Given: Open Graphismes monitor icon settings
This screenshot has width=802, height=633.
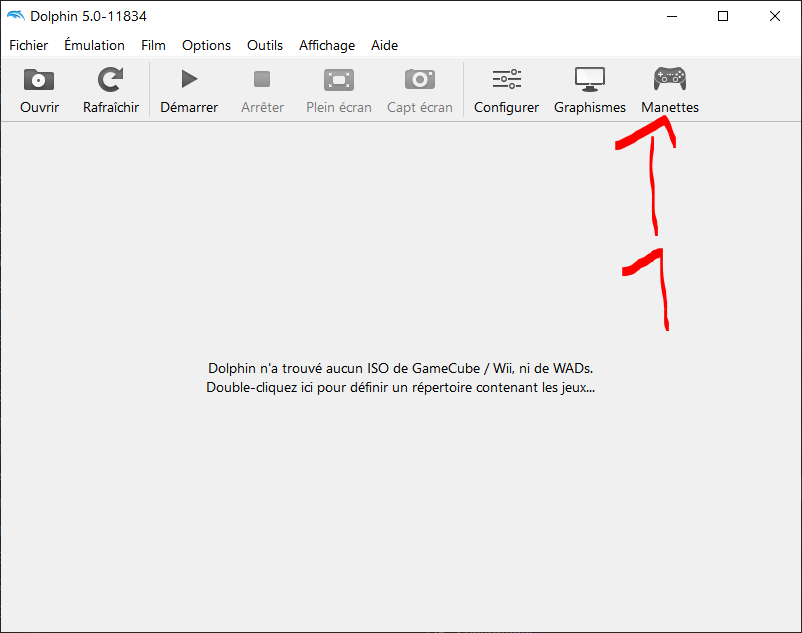Looking at the screenshot, I should 589,80.
